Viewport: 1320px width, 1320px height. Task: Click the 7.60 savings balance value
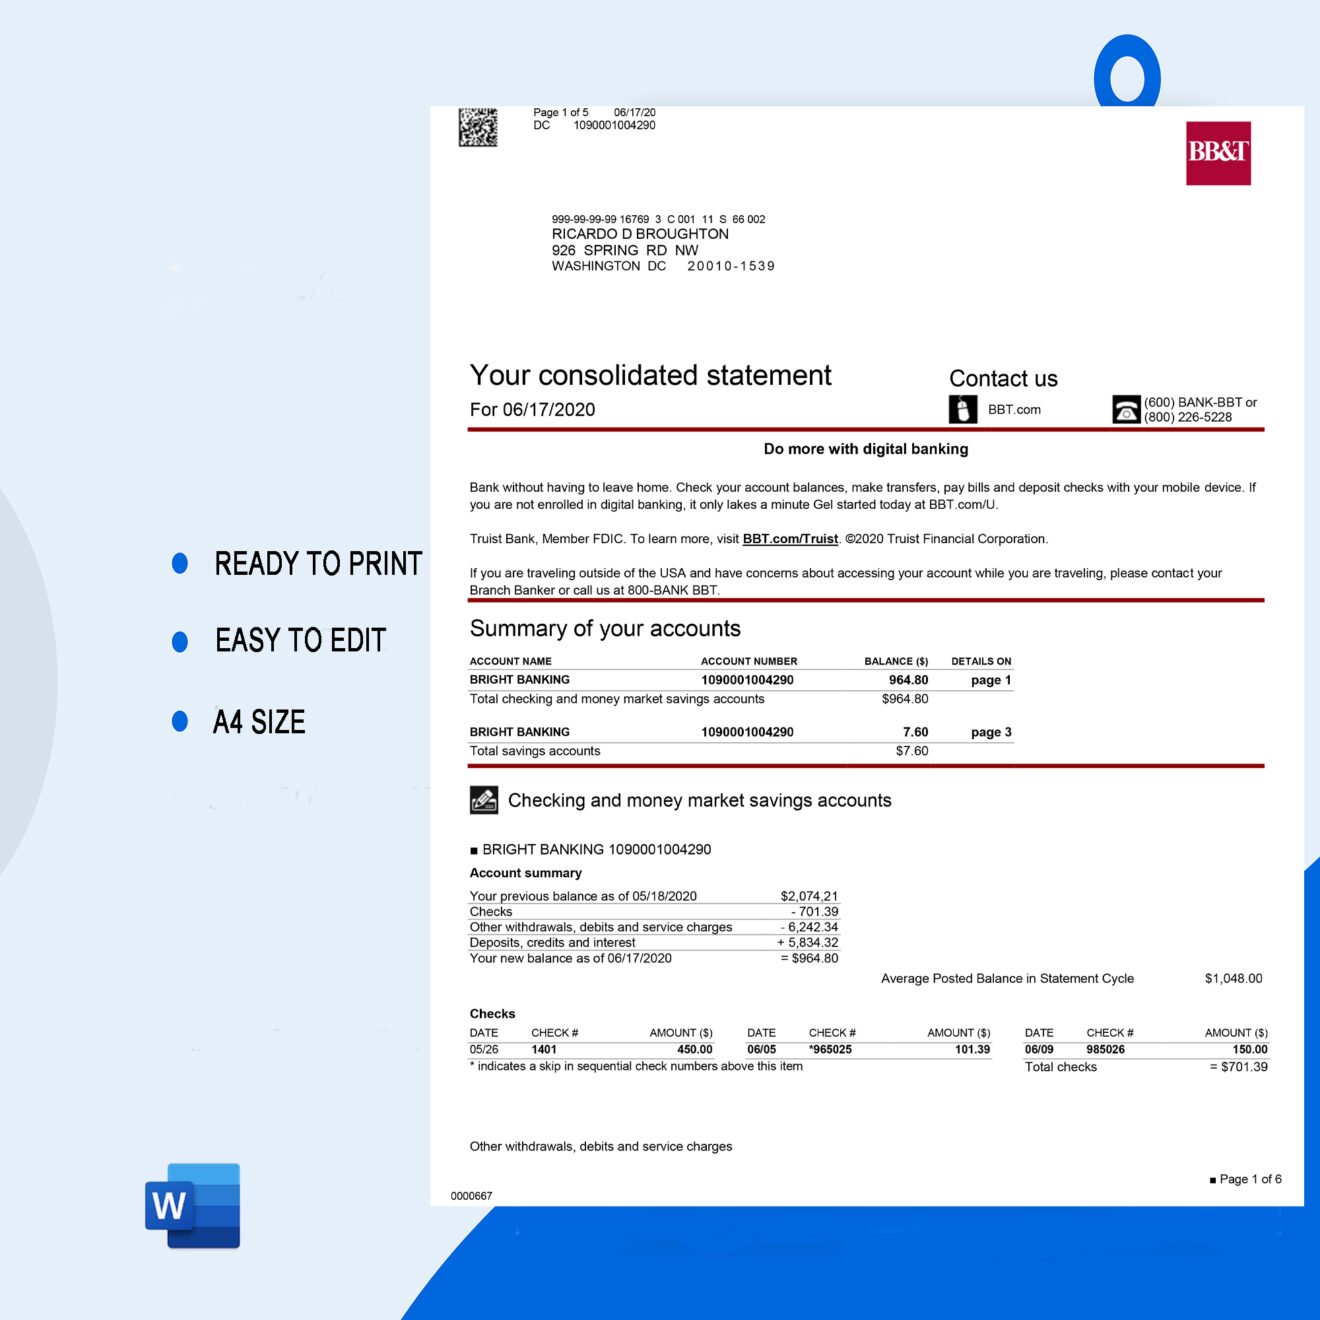tap(915, 732)
